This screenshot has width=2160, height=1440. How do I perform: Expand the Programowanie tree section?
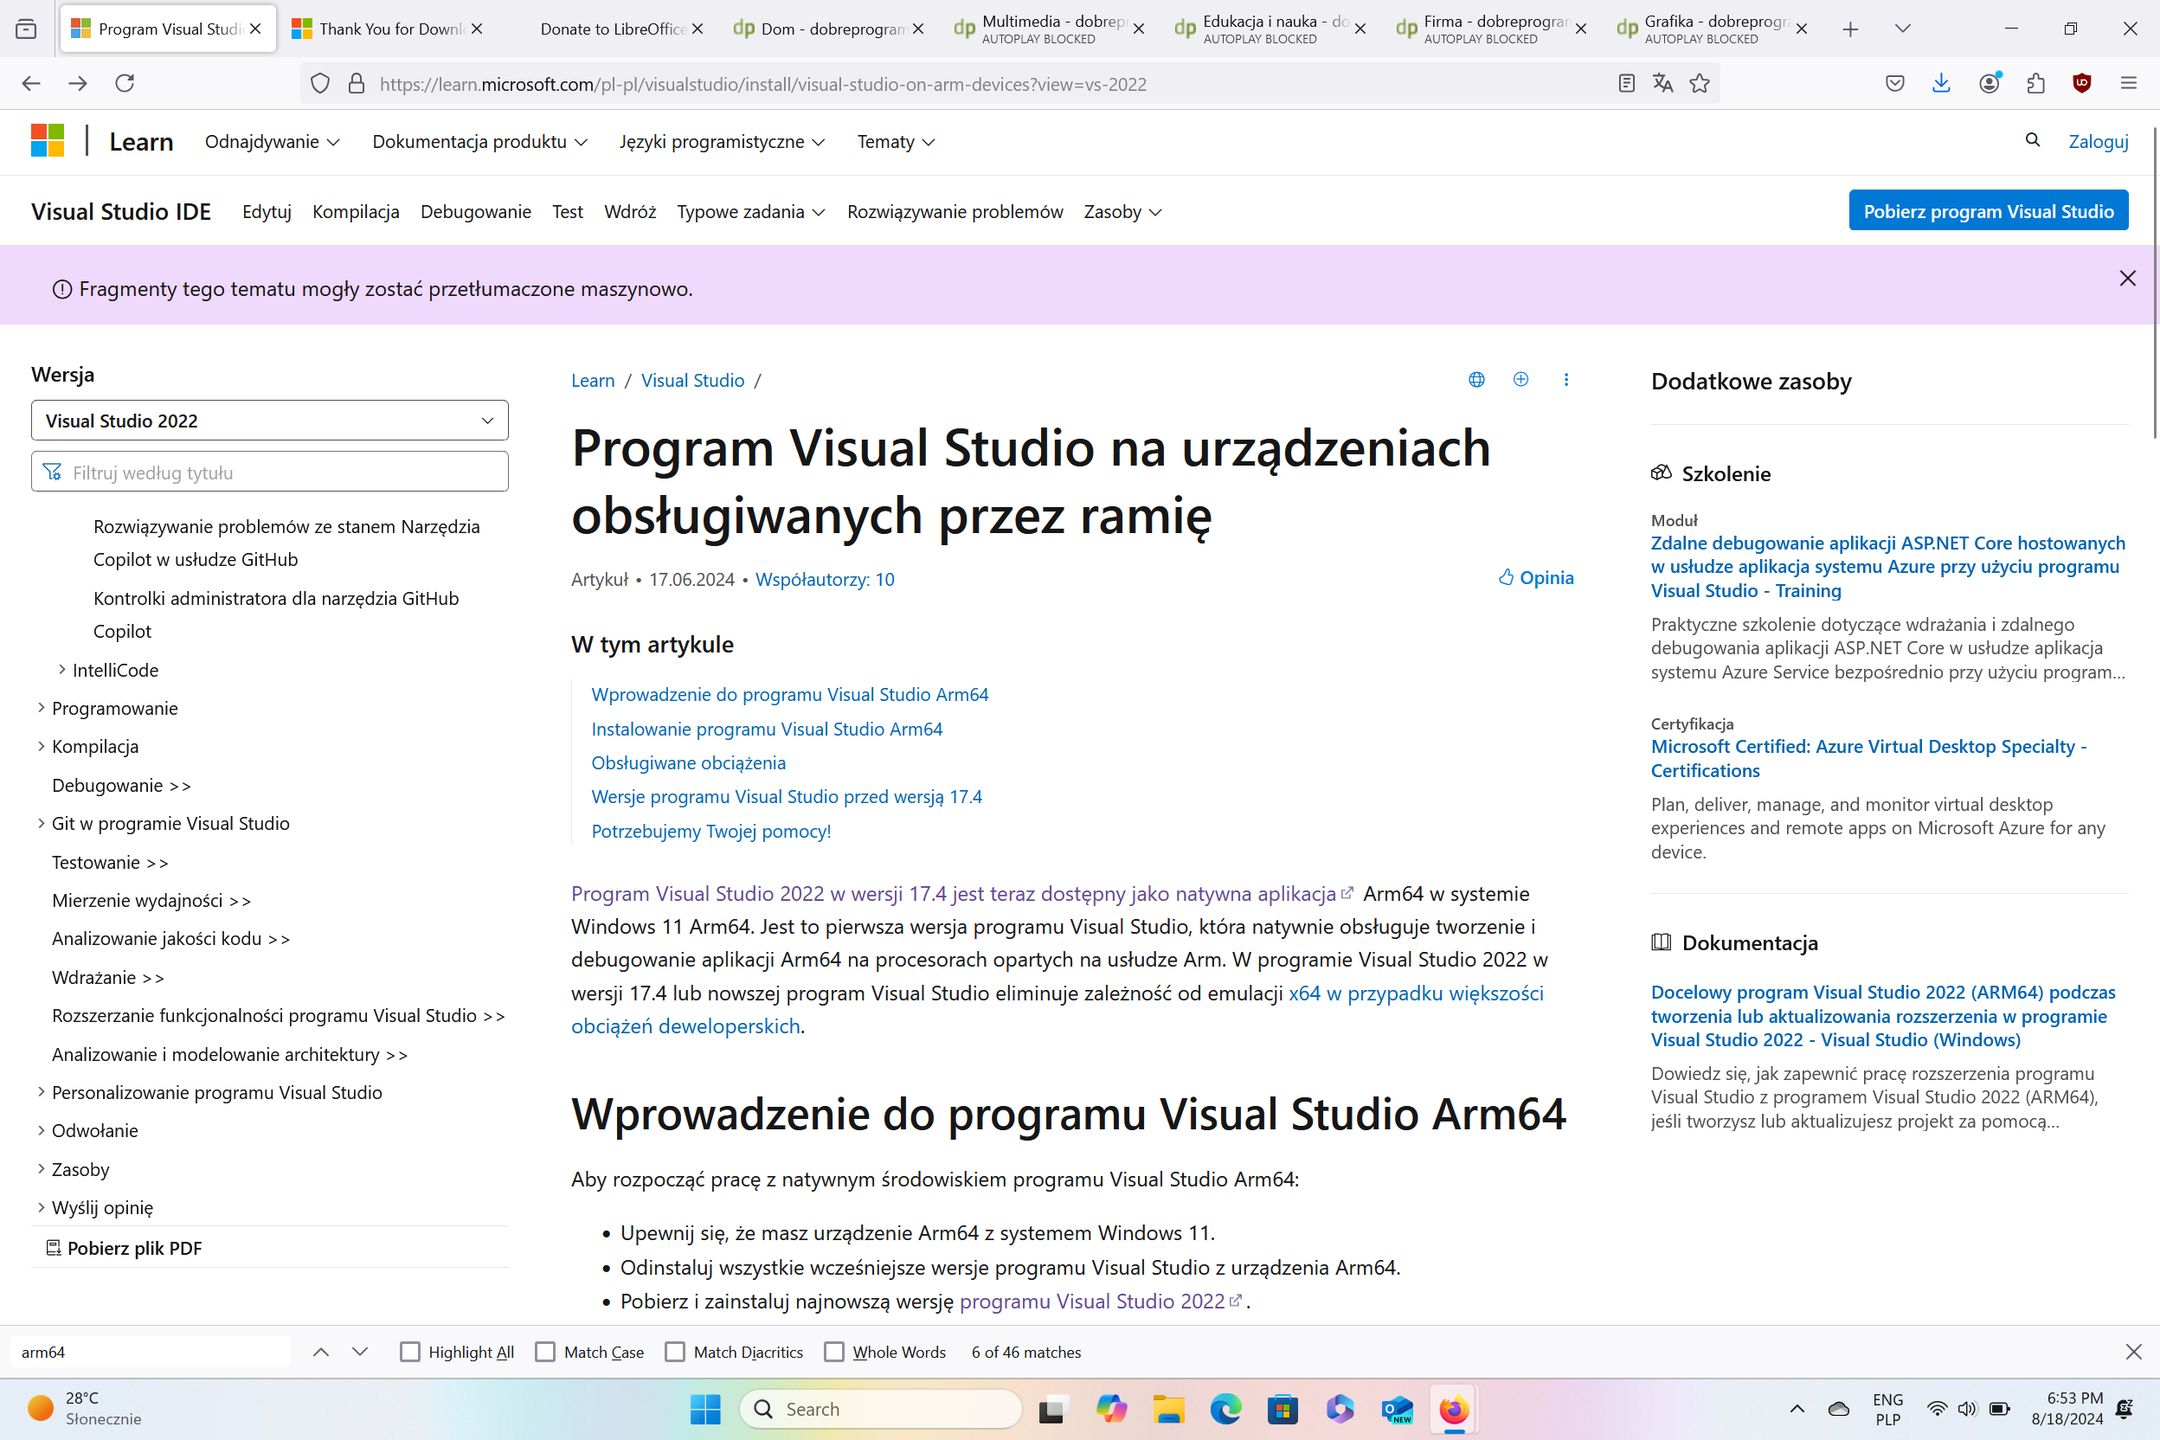click(x=113, y=708)
